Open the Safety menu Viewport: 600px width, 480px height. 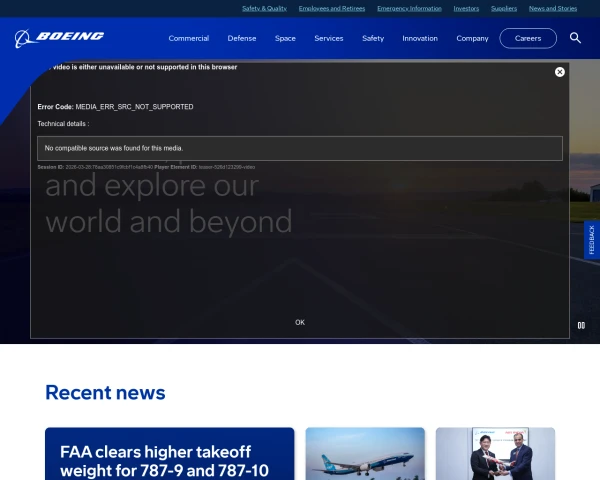coord(373,38)
